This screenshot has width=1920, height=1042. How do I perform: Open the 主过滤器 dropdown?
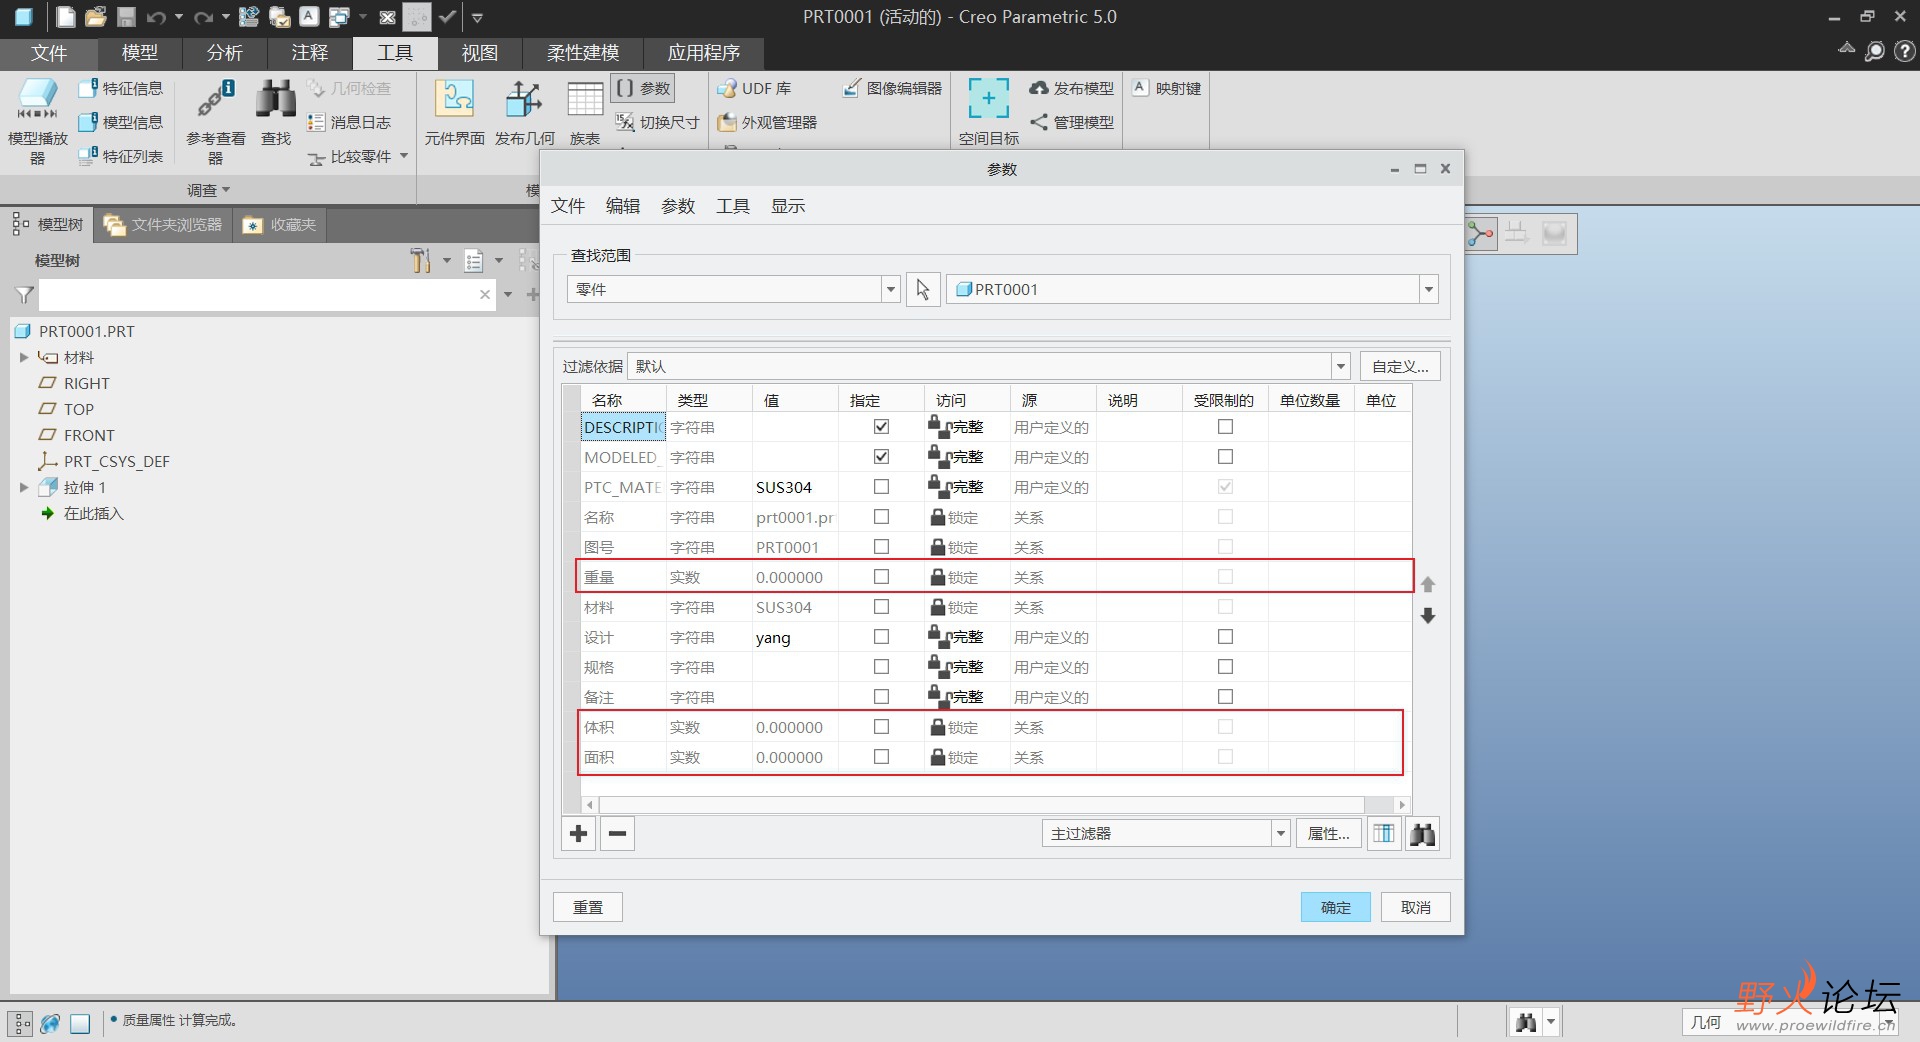(x=1280, y=833)
